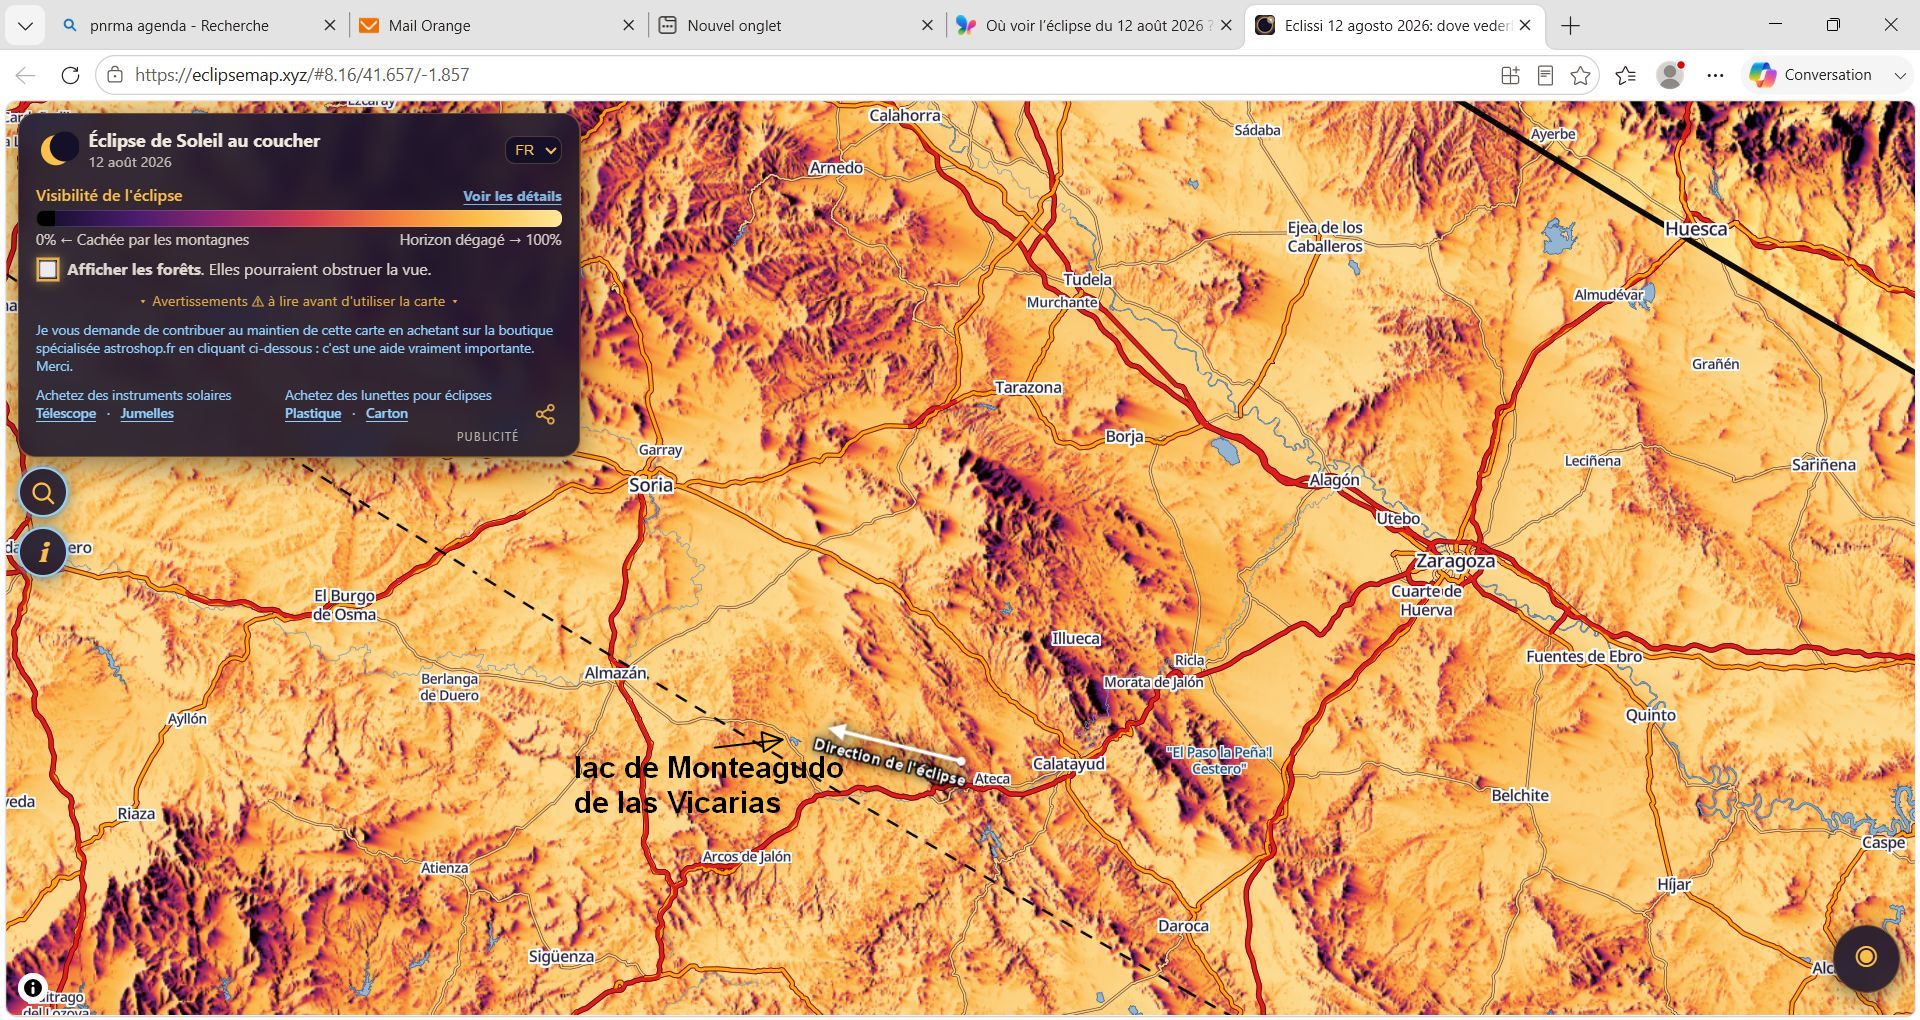Click the Tarazona town label

1028,388
